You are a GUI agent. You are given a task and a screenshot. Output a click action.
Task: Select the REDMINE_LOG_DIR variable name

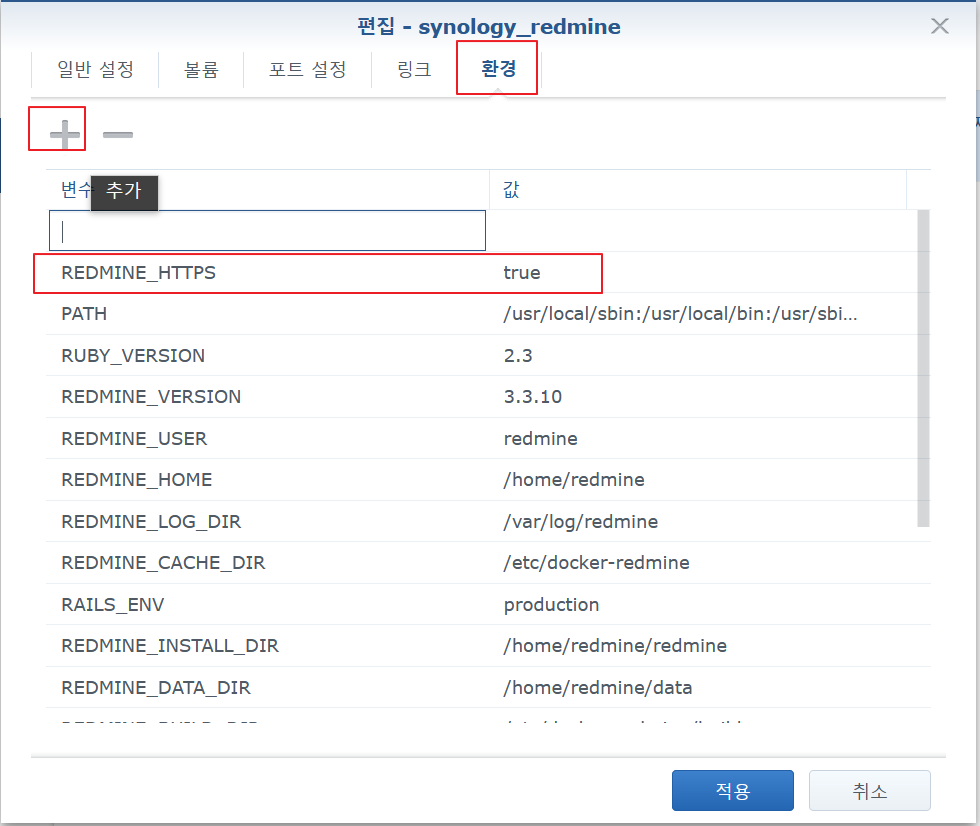(151, 522)
